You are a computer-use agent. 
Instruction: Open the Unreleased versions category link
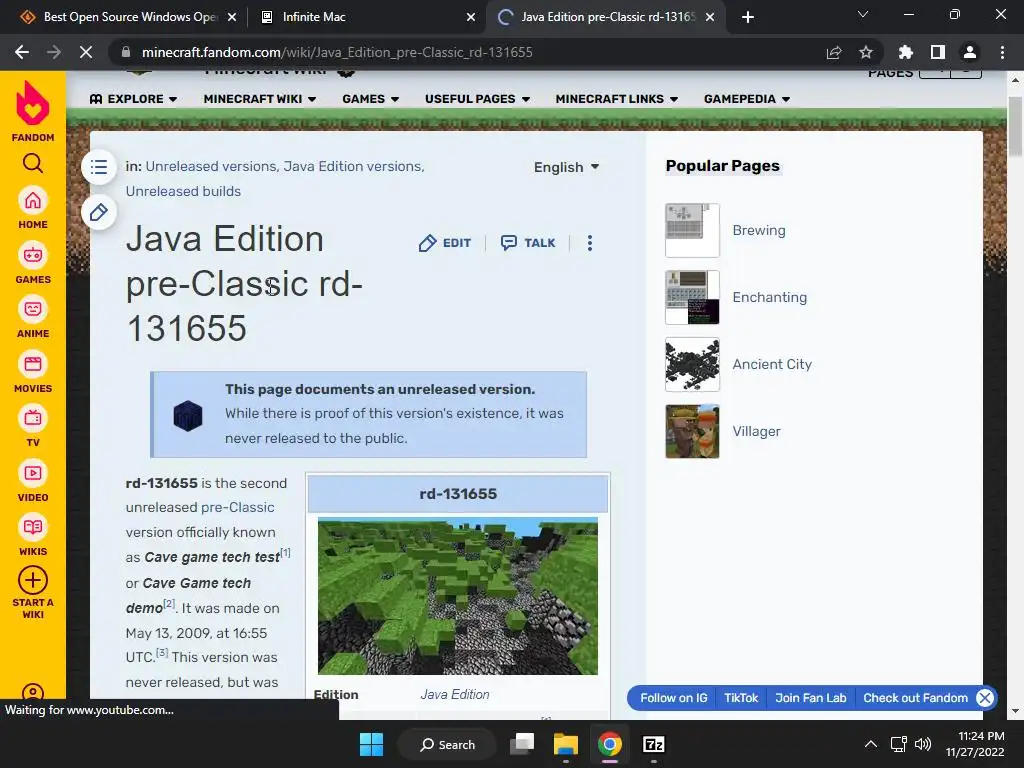click(x=211, y=167)
